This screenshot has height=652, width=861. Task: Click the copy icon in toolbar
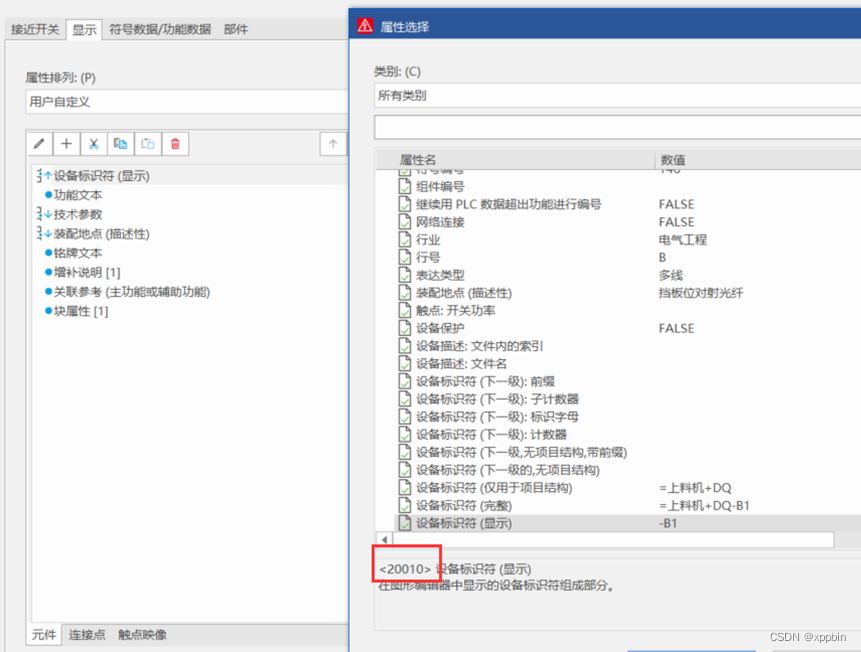point(120,144)
